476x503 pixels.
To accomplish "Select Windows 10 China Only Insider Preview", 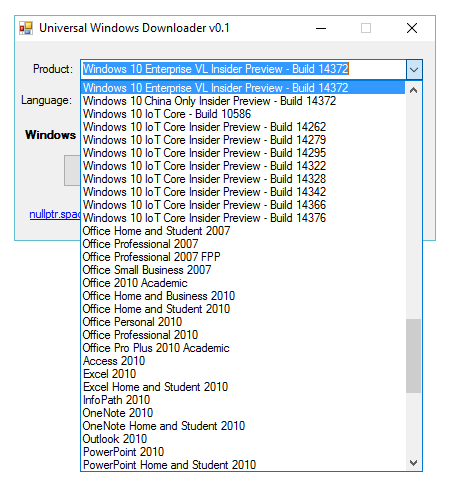I will pyautogui.click(x=243, y=101).
